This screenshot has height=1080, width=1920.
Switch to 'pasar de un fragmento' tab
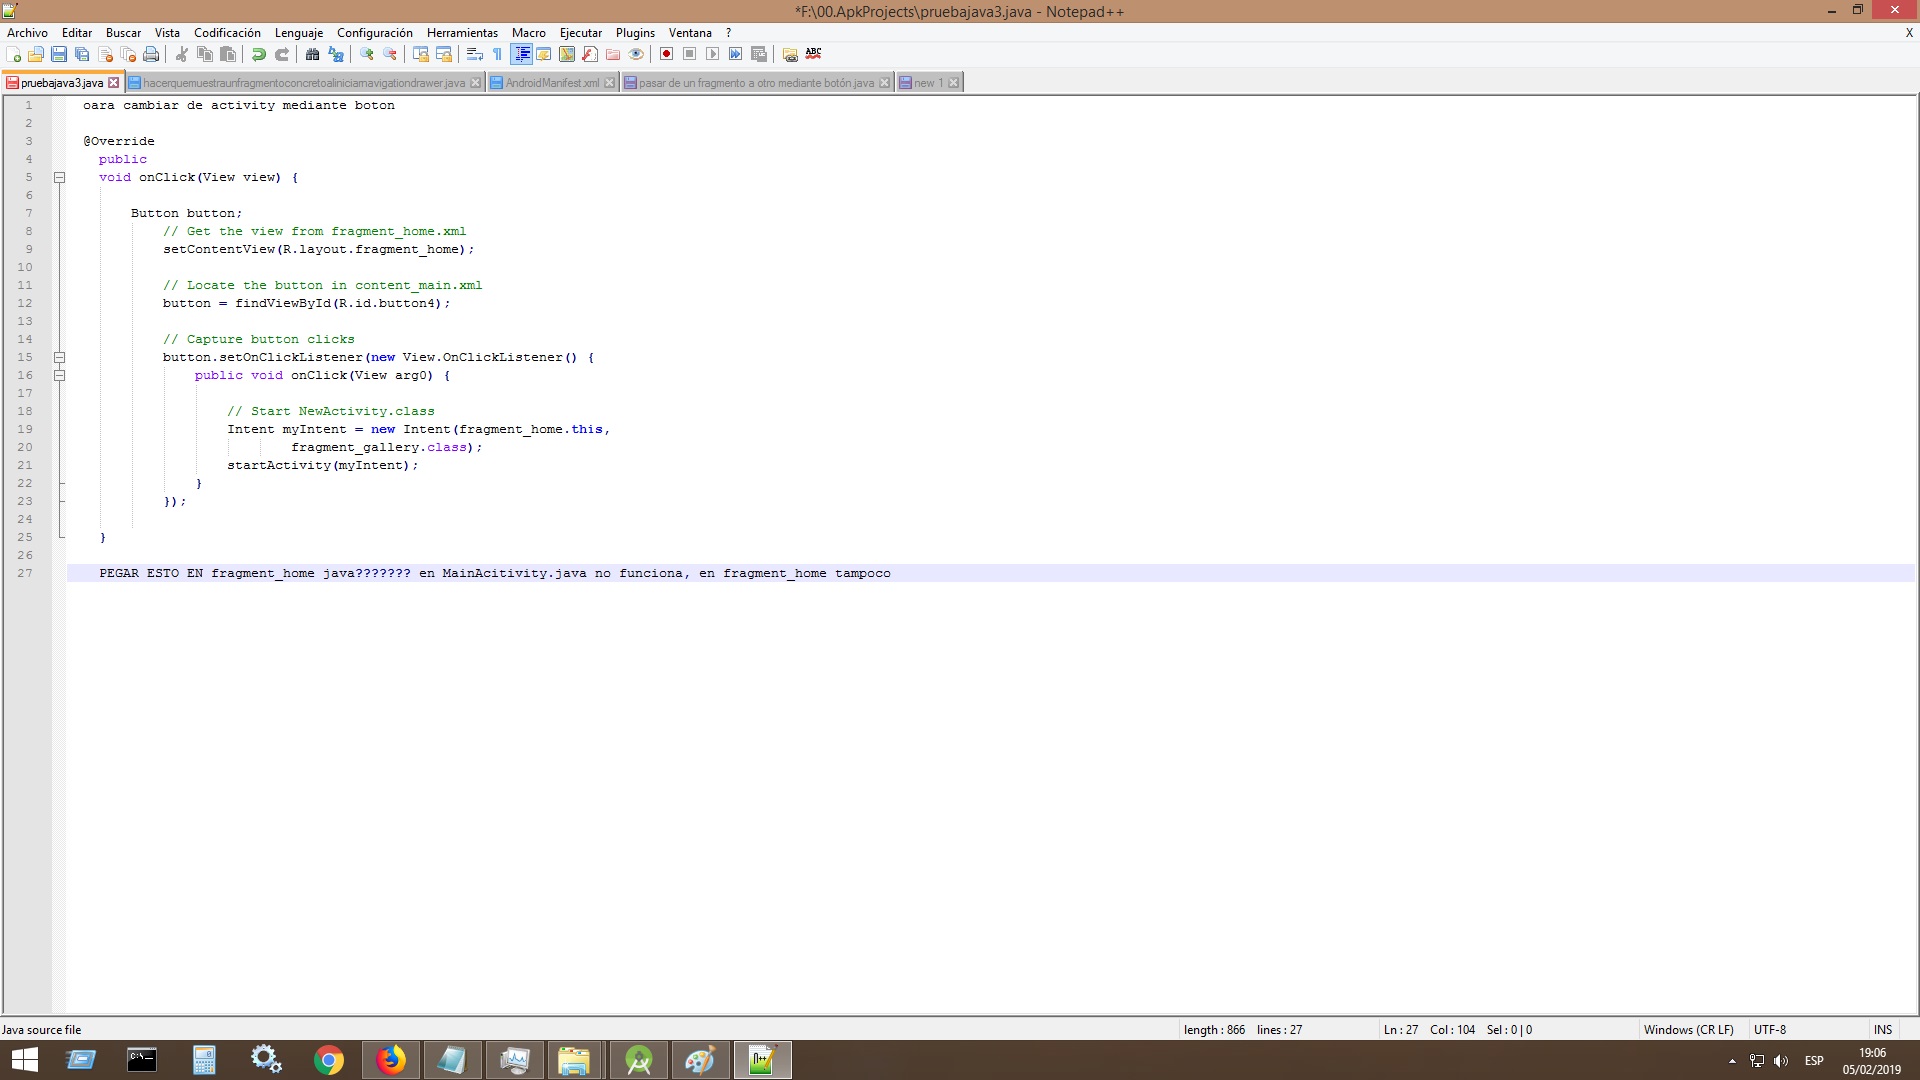tap(756, 83)
